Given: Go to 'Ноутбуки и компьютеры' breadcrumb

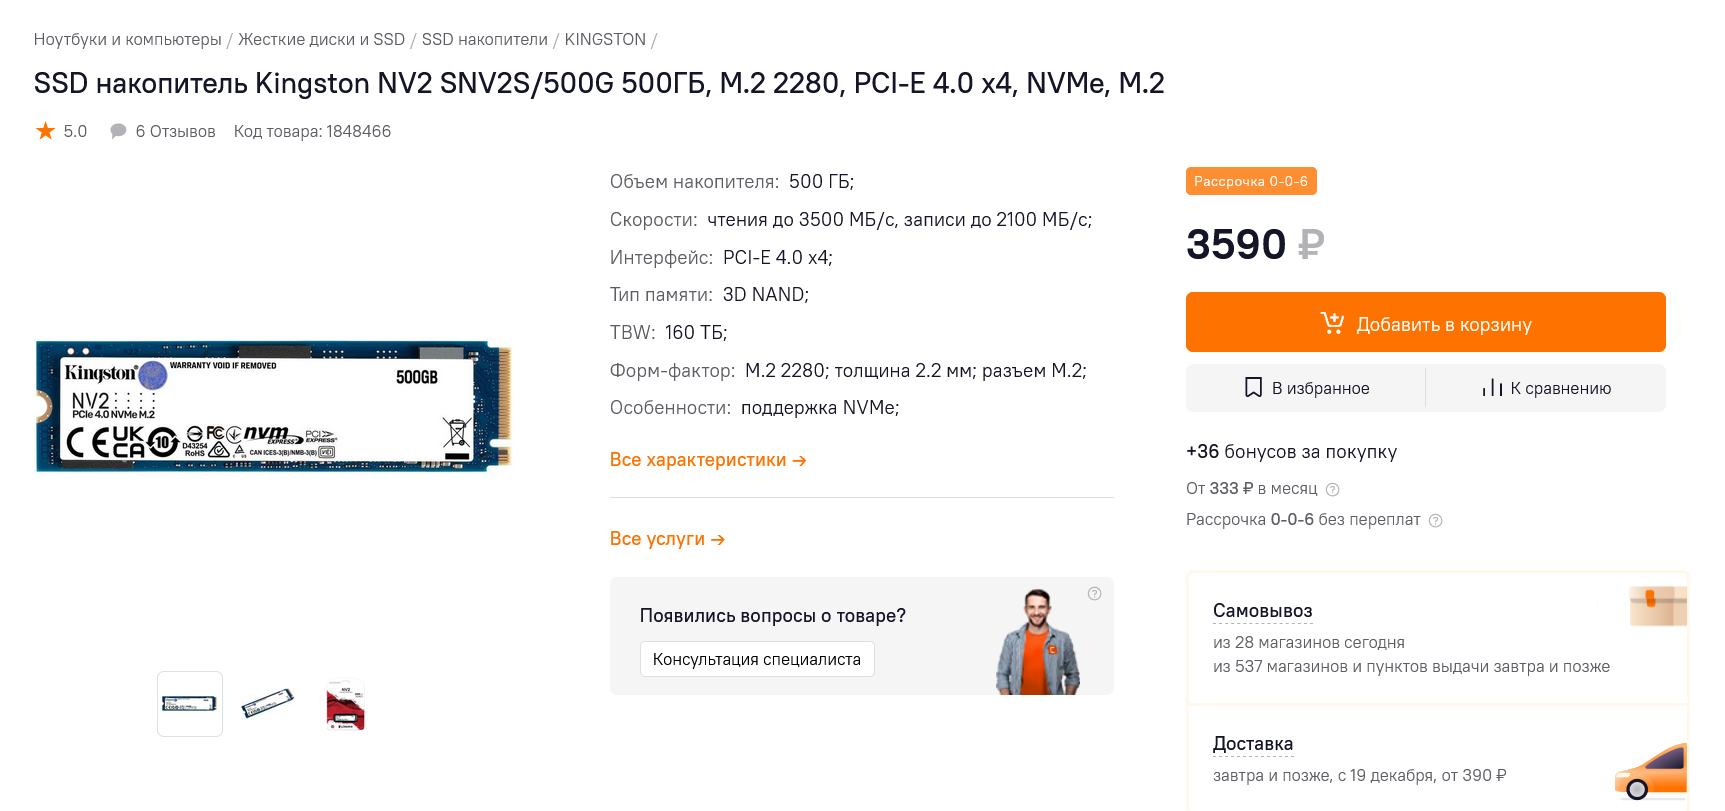Looking at the screenshot, I should click(x=127, y=40).
